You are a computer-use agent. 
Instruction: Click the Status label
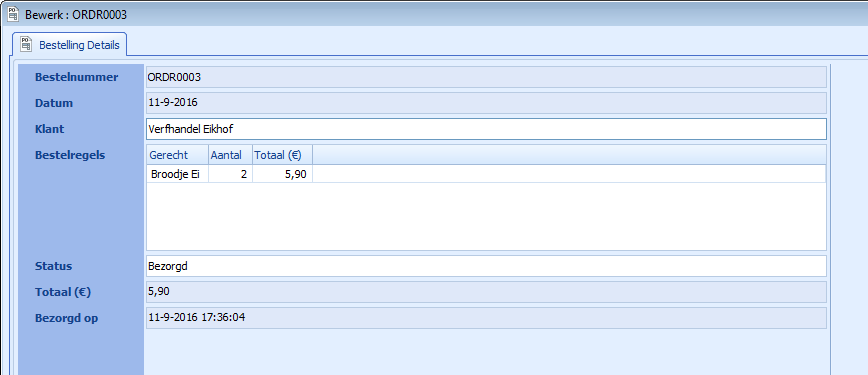click(54, 266)
